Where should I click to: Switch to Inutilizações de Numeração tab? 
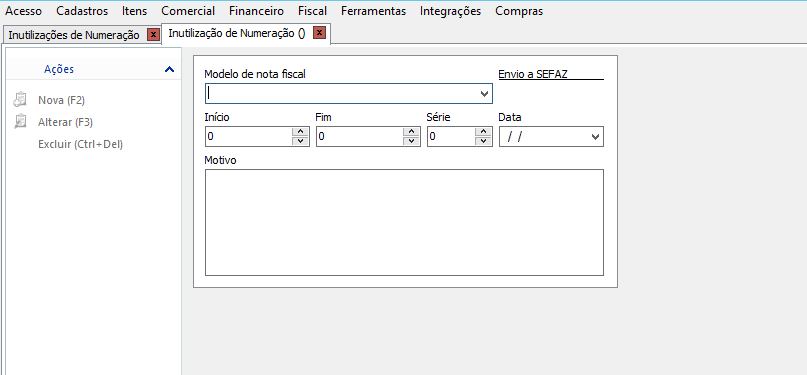coord(74,35)
